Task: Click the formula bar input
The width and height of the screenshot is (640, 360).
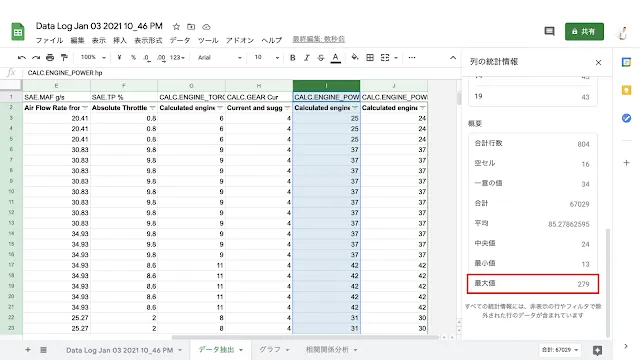Action: (x=241, y=73)
